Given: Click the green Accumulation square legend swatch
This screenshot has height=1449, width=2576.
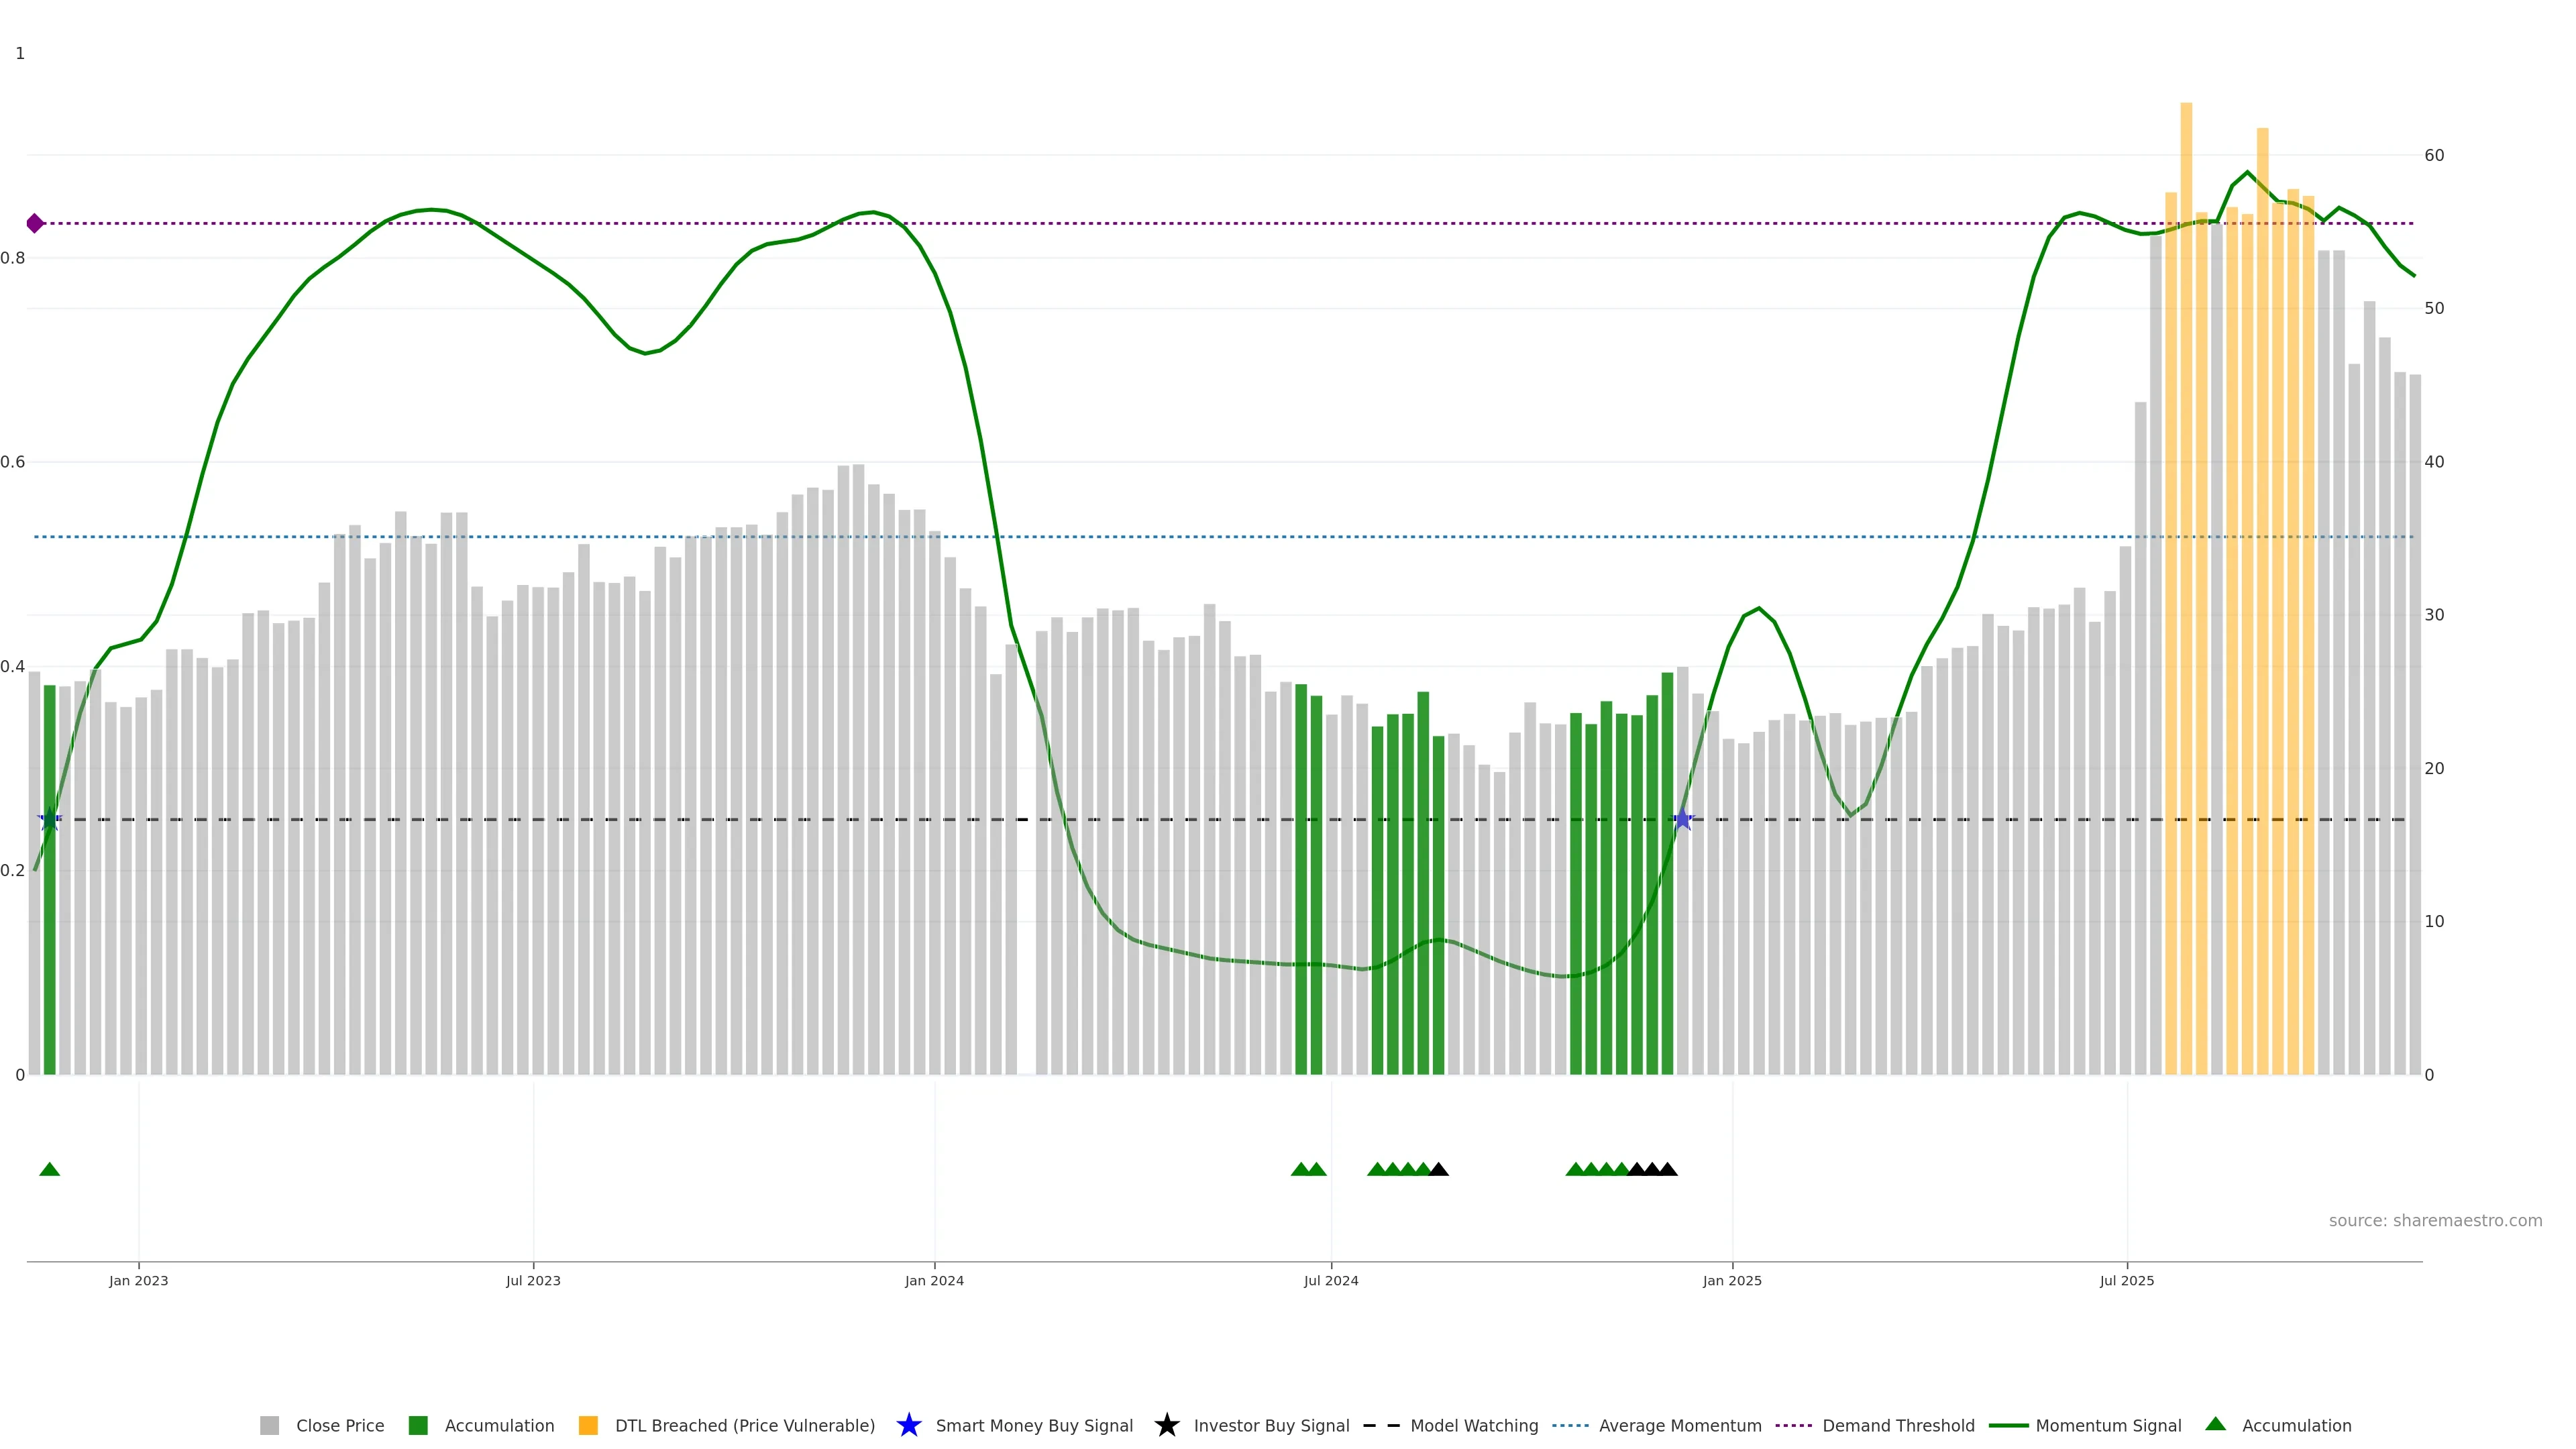Looking at the screenshot, I should coord(418,1425).
